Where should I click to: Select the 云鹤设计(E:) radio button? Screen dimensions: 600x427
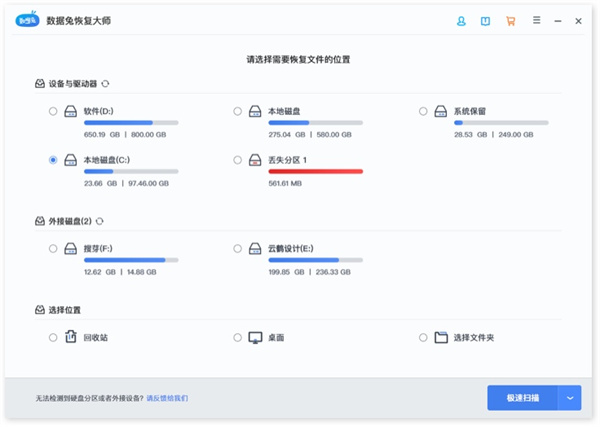pyautogui.click(x=237, y=248)
